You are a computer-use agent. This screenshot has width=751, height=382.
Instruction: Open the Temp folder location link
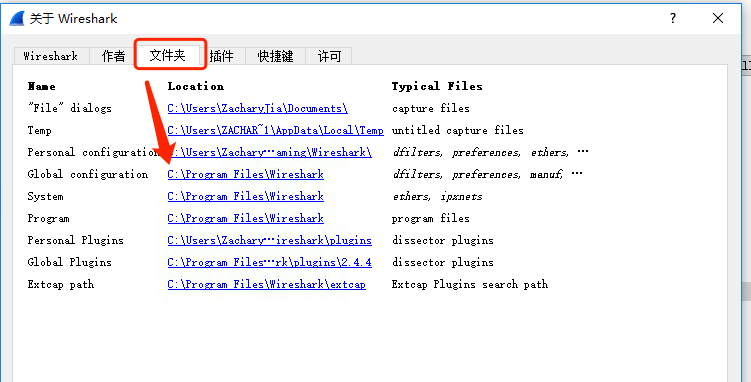(275, 130)
